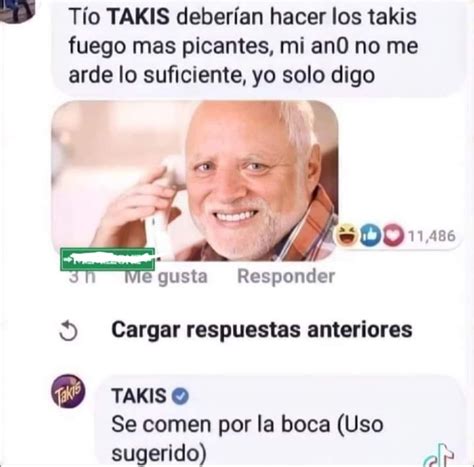The image size is (474, 467).
Task: Click the reaction icons cluster on comment
Action: [x=370, y=236]
